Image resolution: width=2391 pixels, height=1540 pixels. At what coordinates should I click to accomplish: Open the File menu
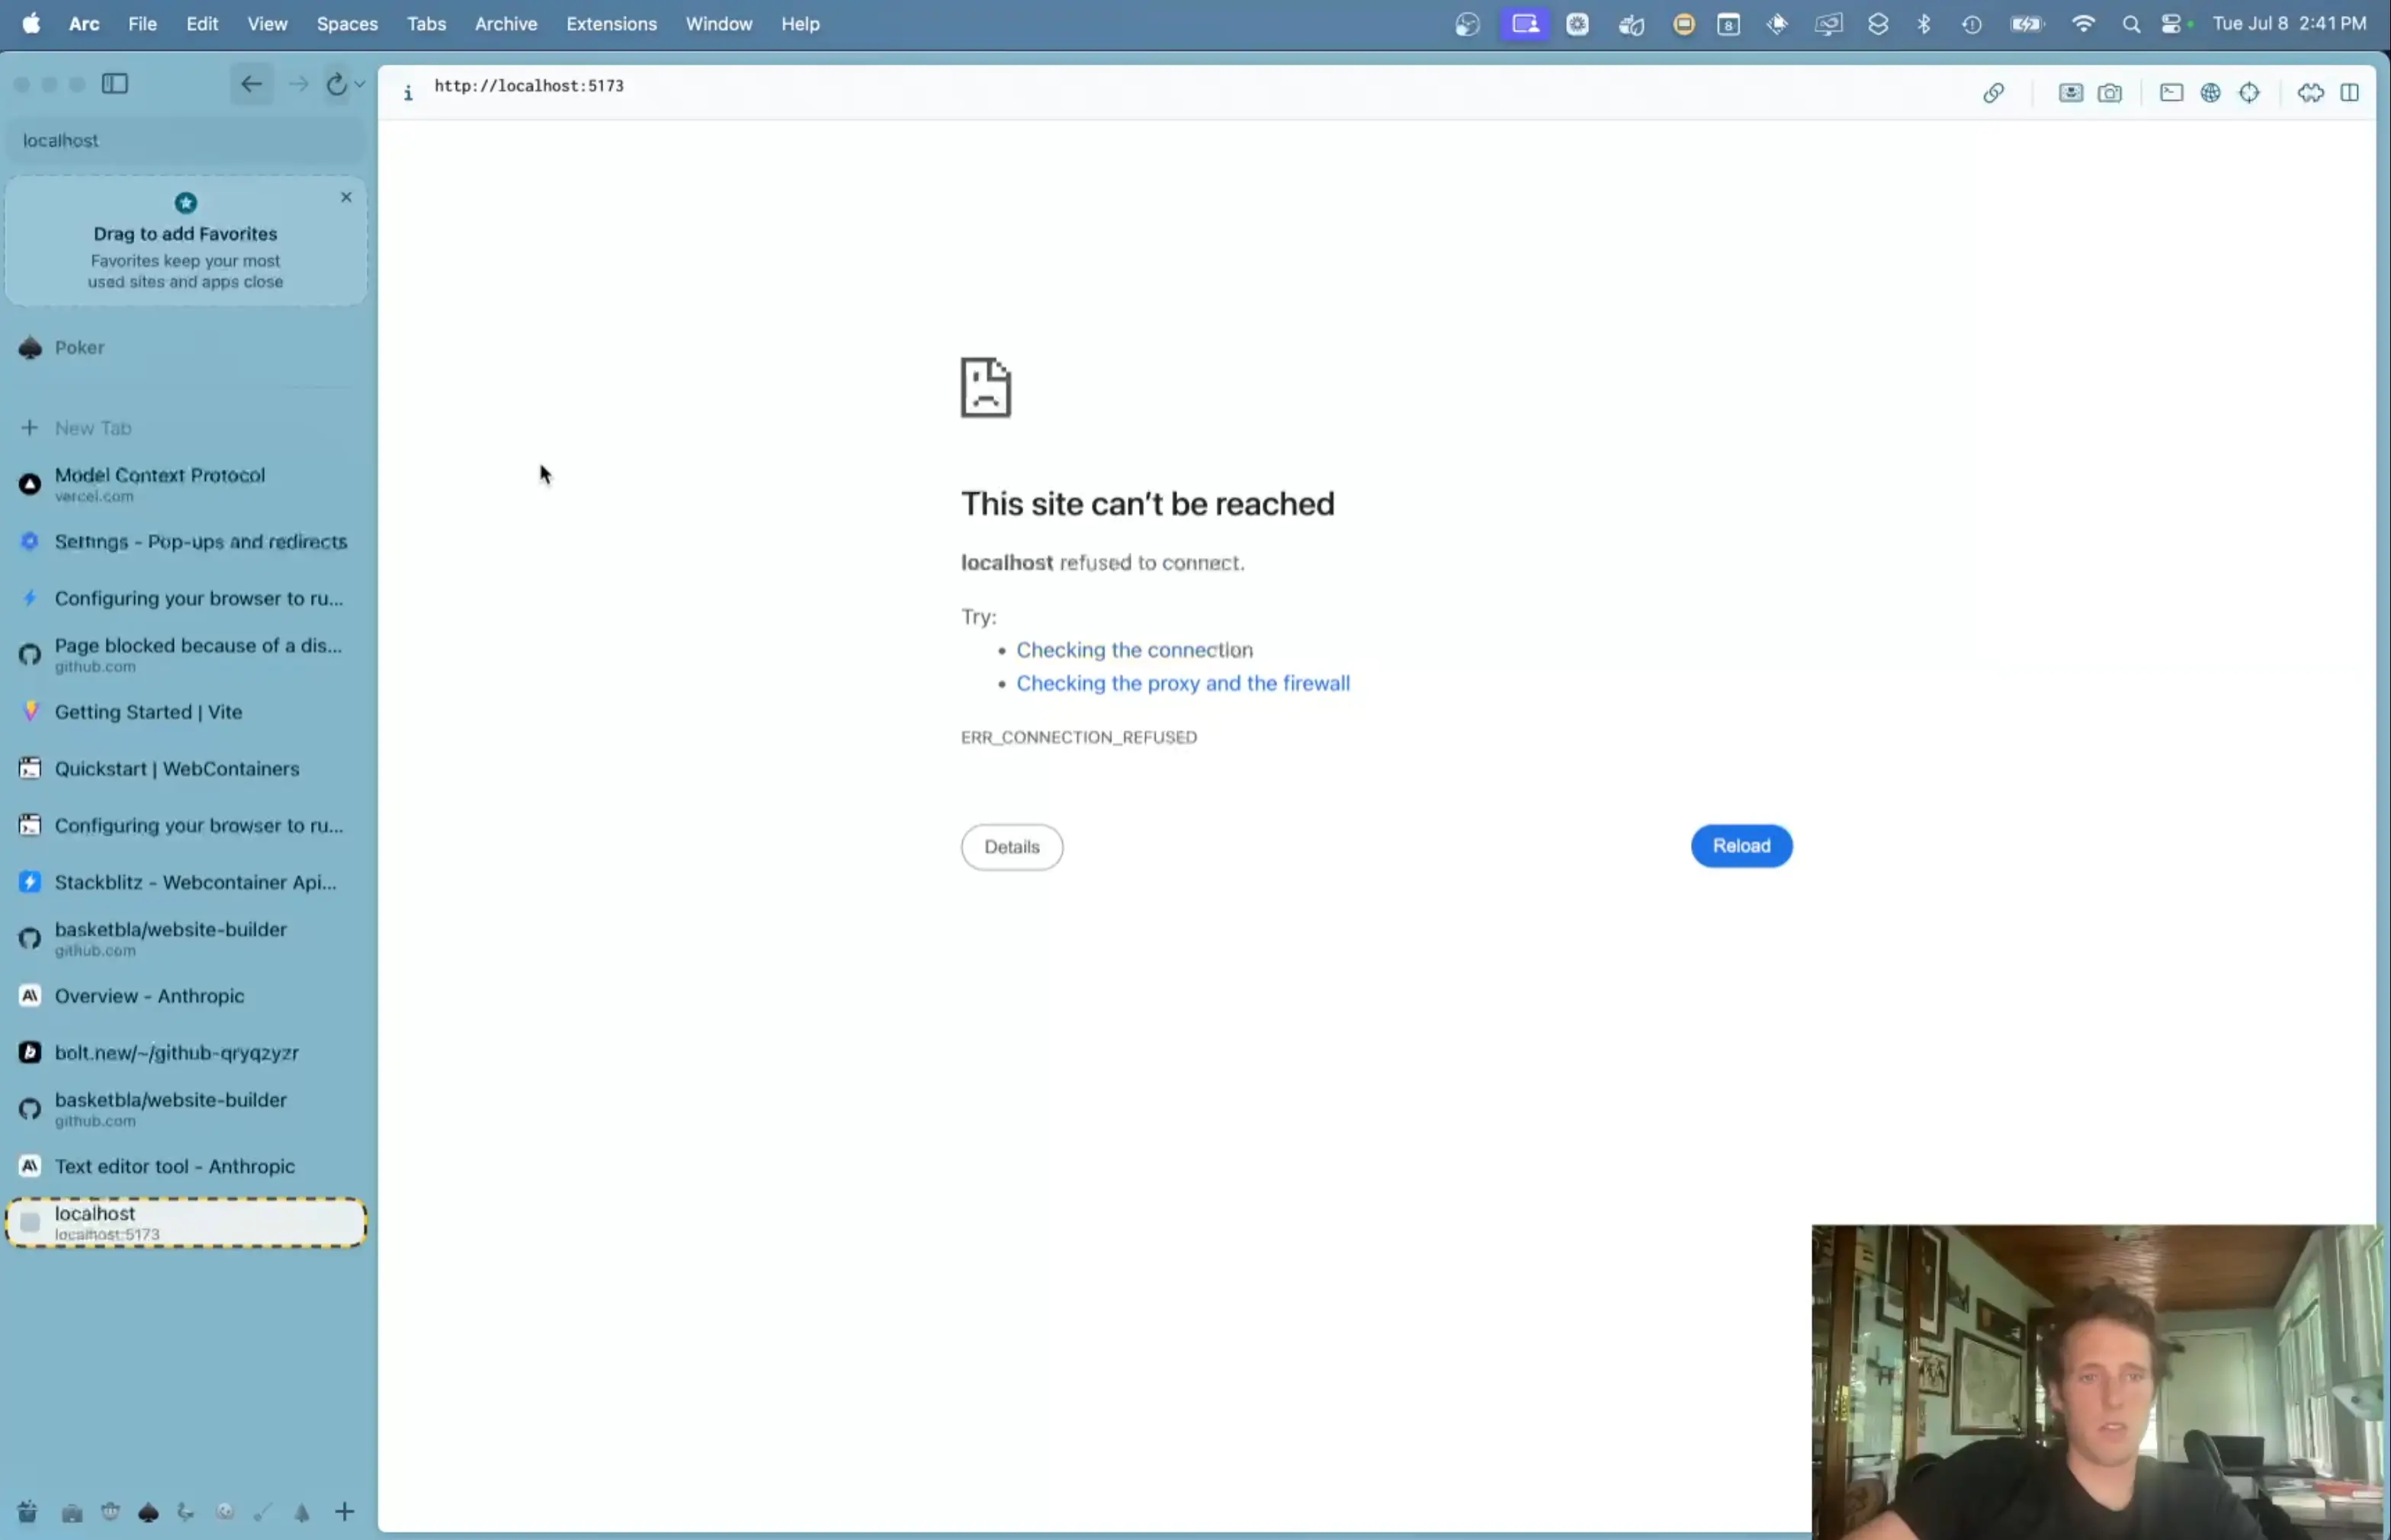[142, 24]
